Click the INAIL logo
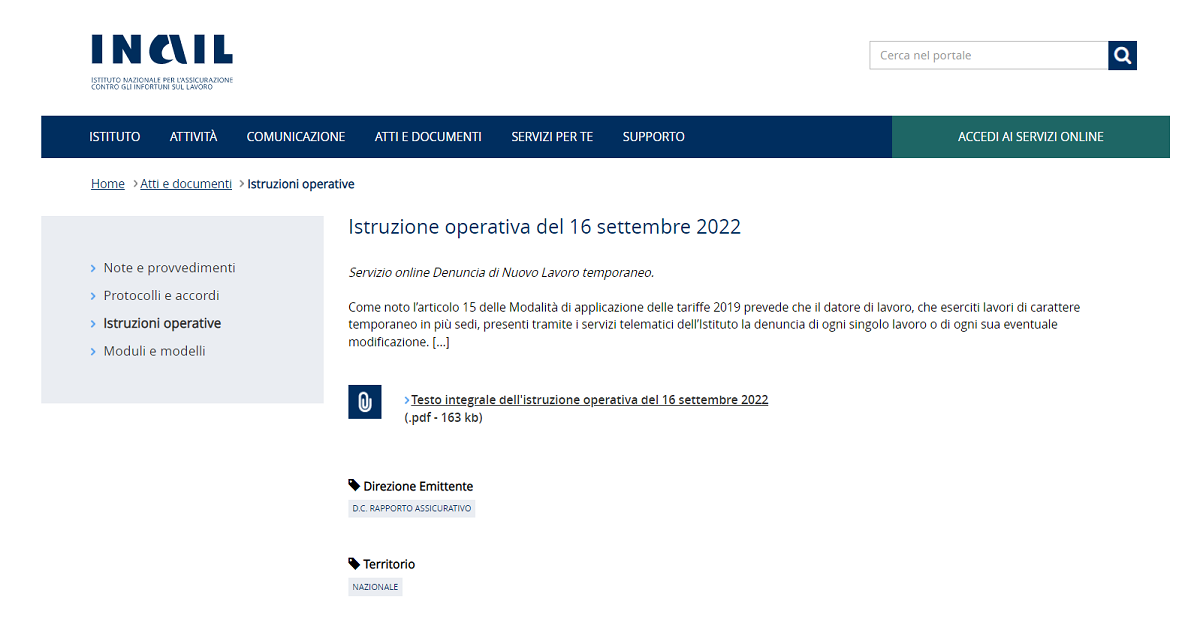 click(x=162, y=62)
